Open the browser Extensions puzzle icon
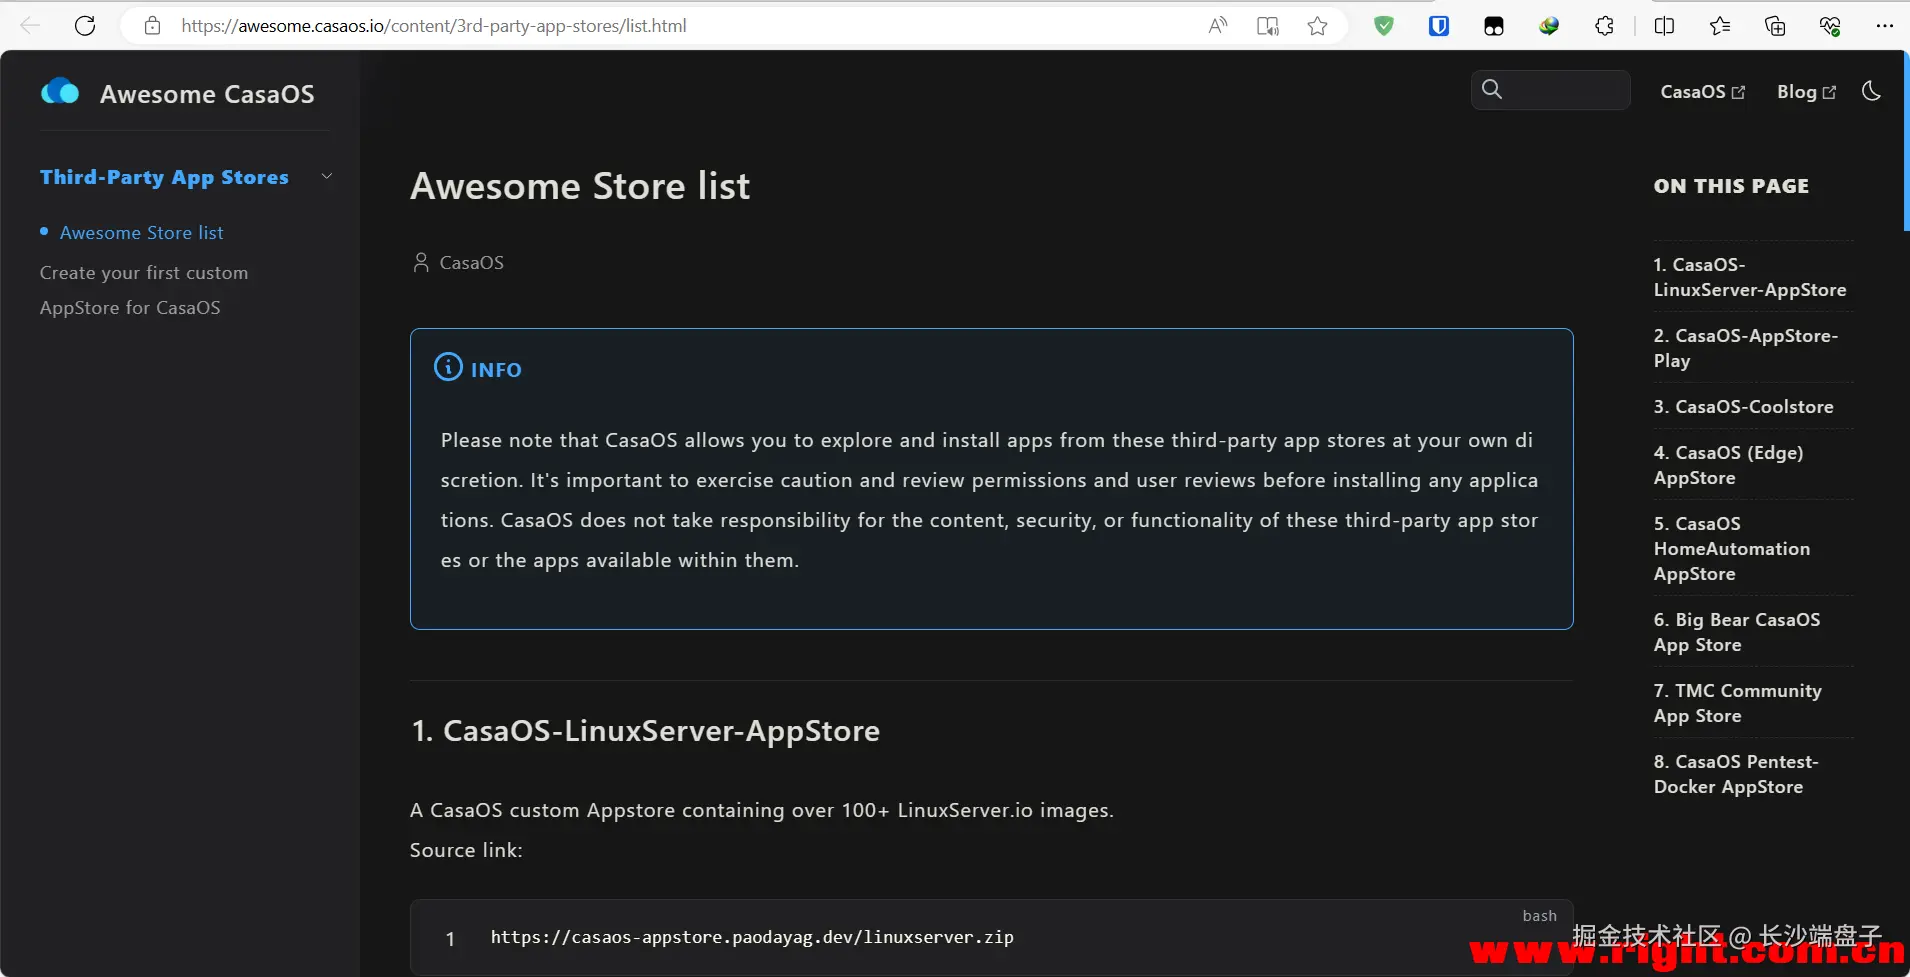1910x977 pixels. point(1604,26)
